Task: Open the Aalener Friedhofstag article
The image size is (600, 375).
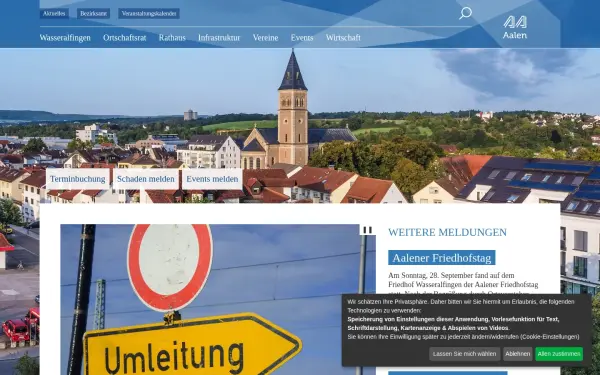Action: [442, 258]
